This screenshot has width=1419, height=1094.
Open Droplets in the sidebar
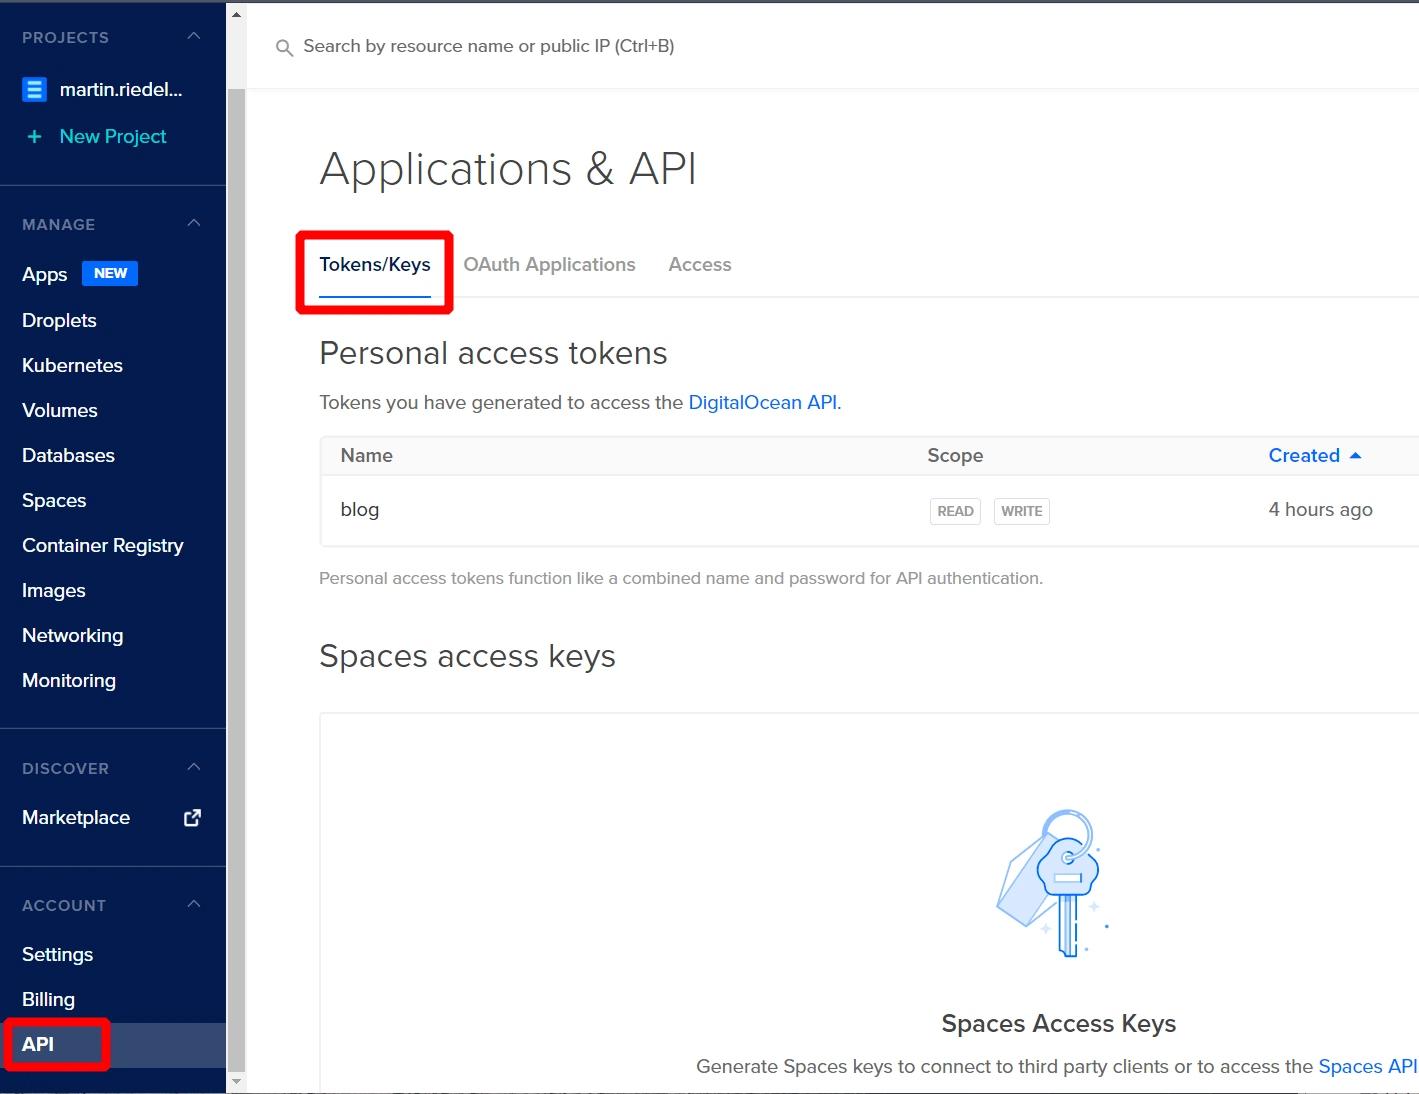(x=59, y=321)
